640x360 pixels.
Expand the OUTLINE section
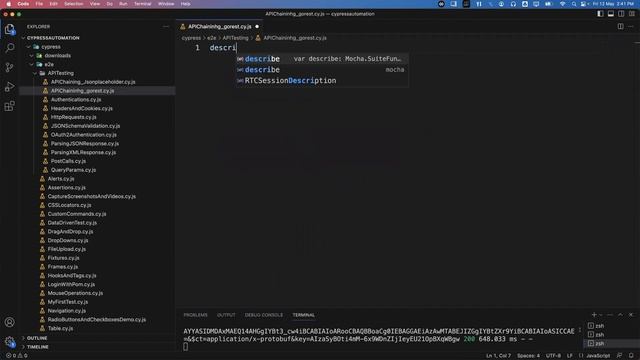[37, 338]
